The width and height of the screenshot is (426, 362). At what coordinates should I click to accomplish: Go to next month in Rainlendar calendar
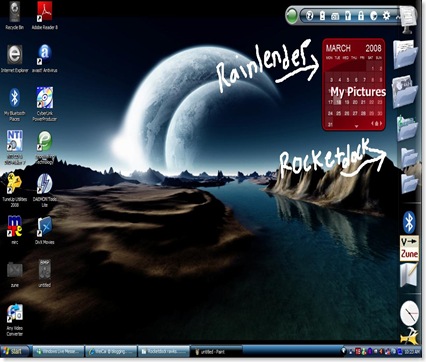(381, 123)
